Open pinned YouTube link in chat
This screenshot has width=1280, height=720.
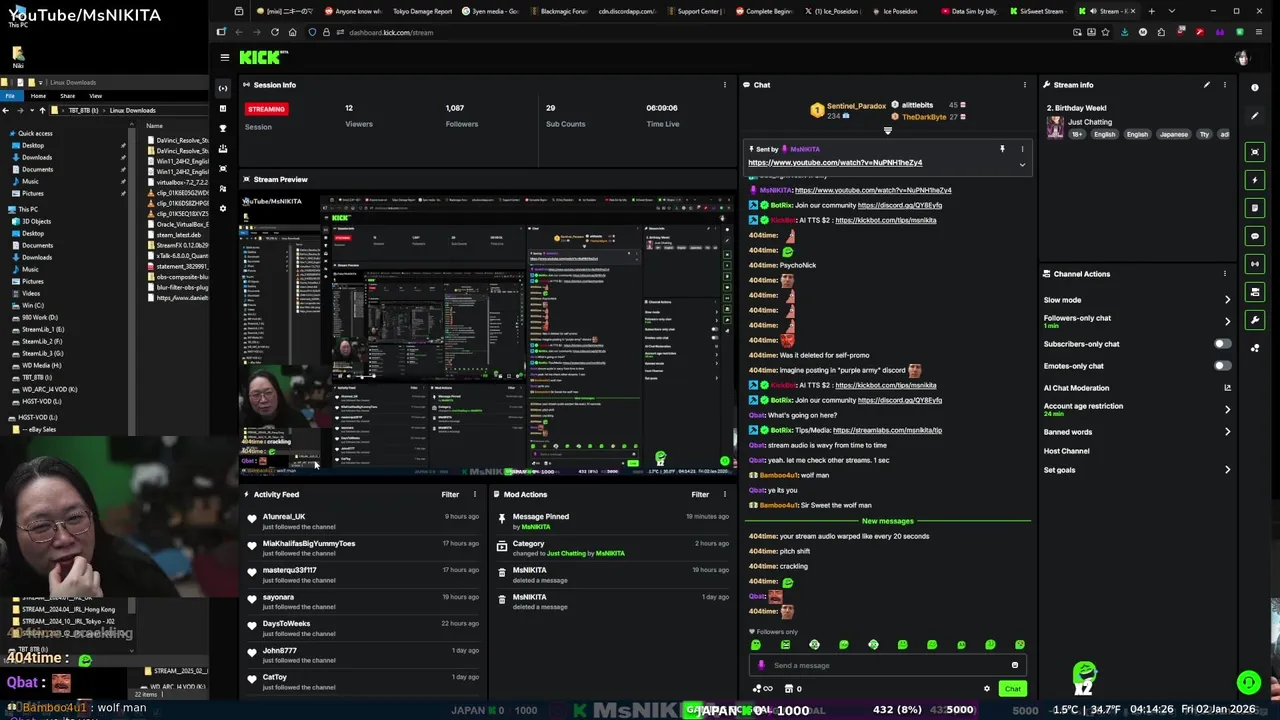coord(835,162)
